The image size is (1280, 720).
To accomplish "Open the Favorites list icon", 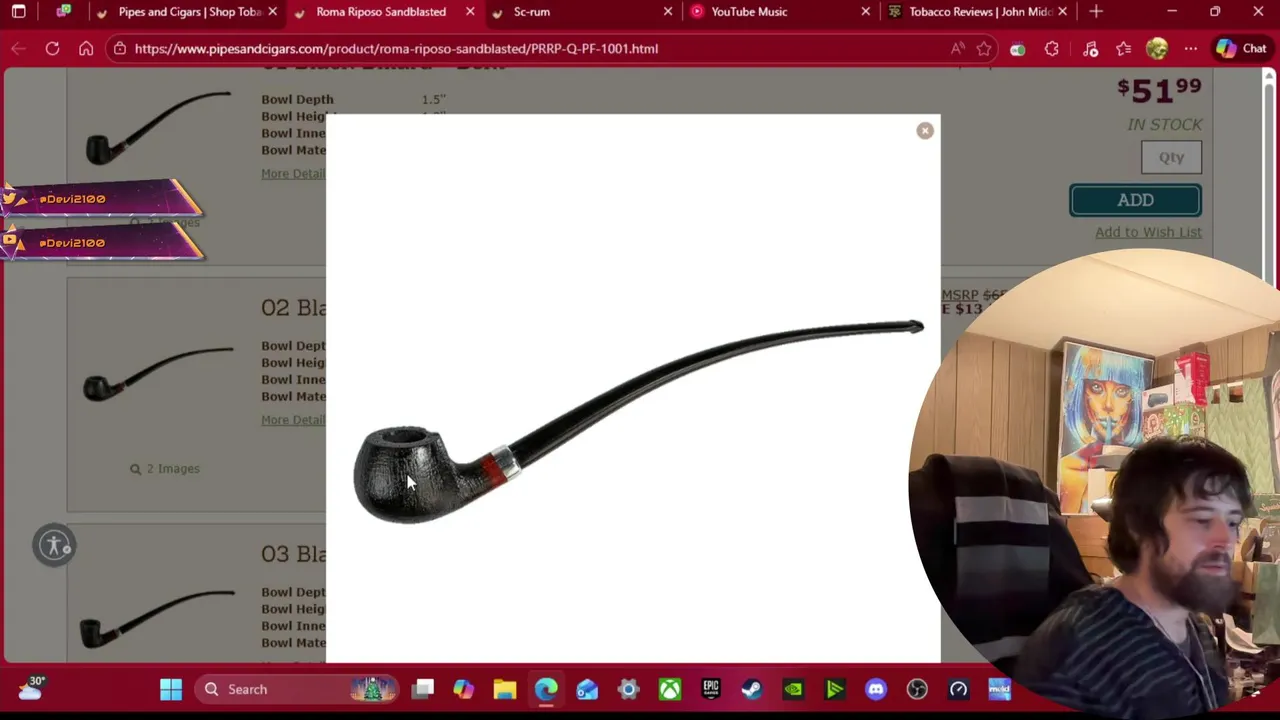I will 1123,48.
